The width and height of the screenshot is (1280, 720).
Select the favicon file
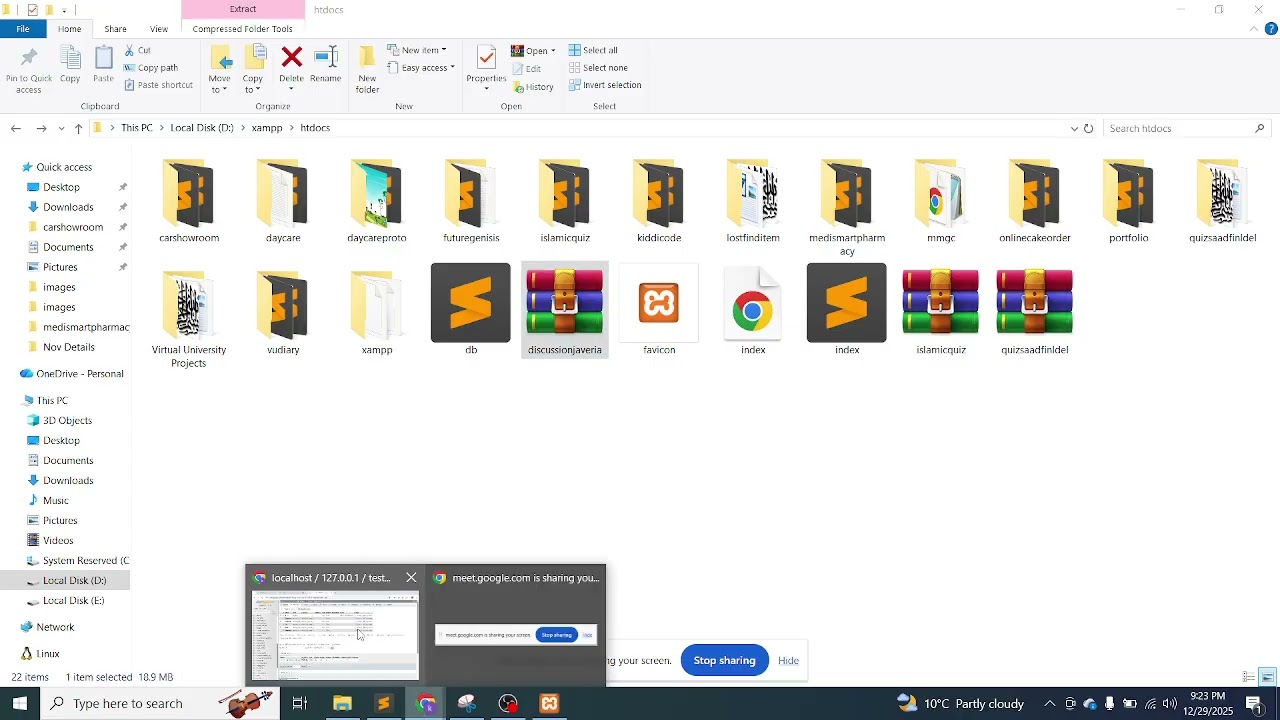[659, 311]
